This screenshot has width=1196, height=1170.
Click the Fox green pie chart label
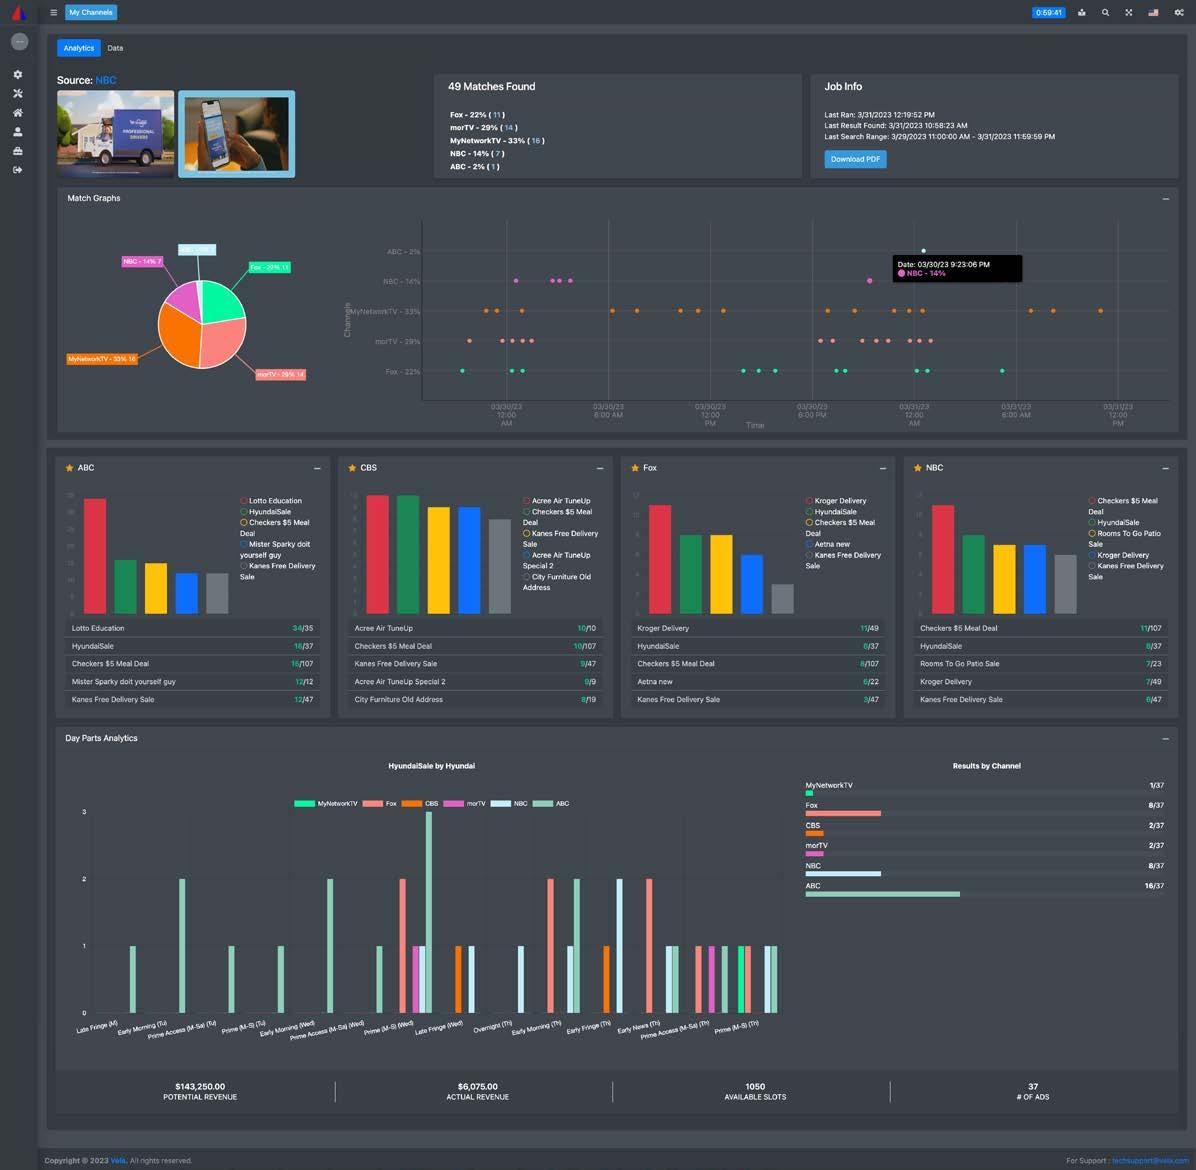(270, 268)
